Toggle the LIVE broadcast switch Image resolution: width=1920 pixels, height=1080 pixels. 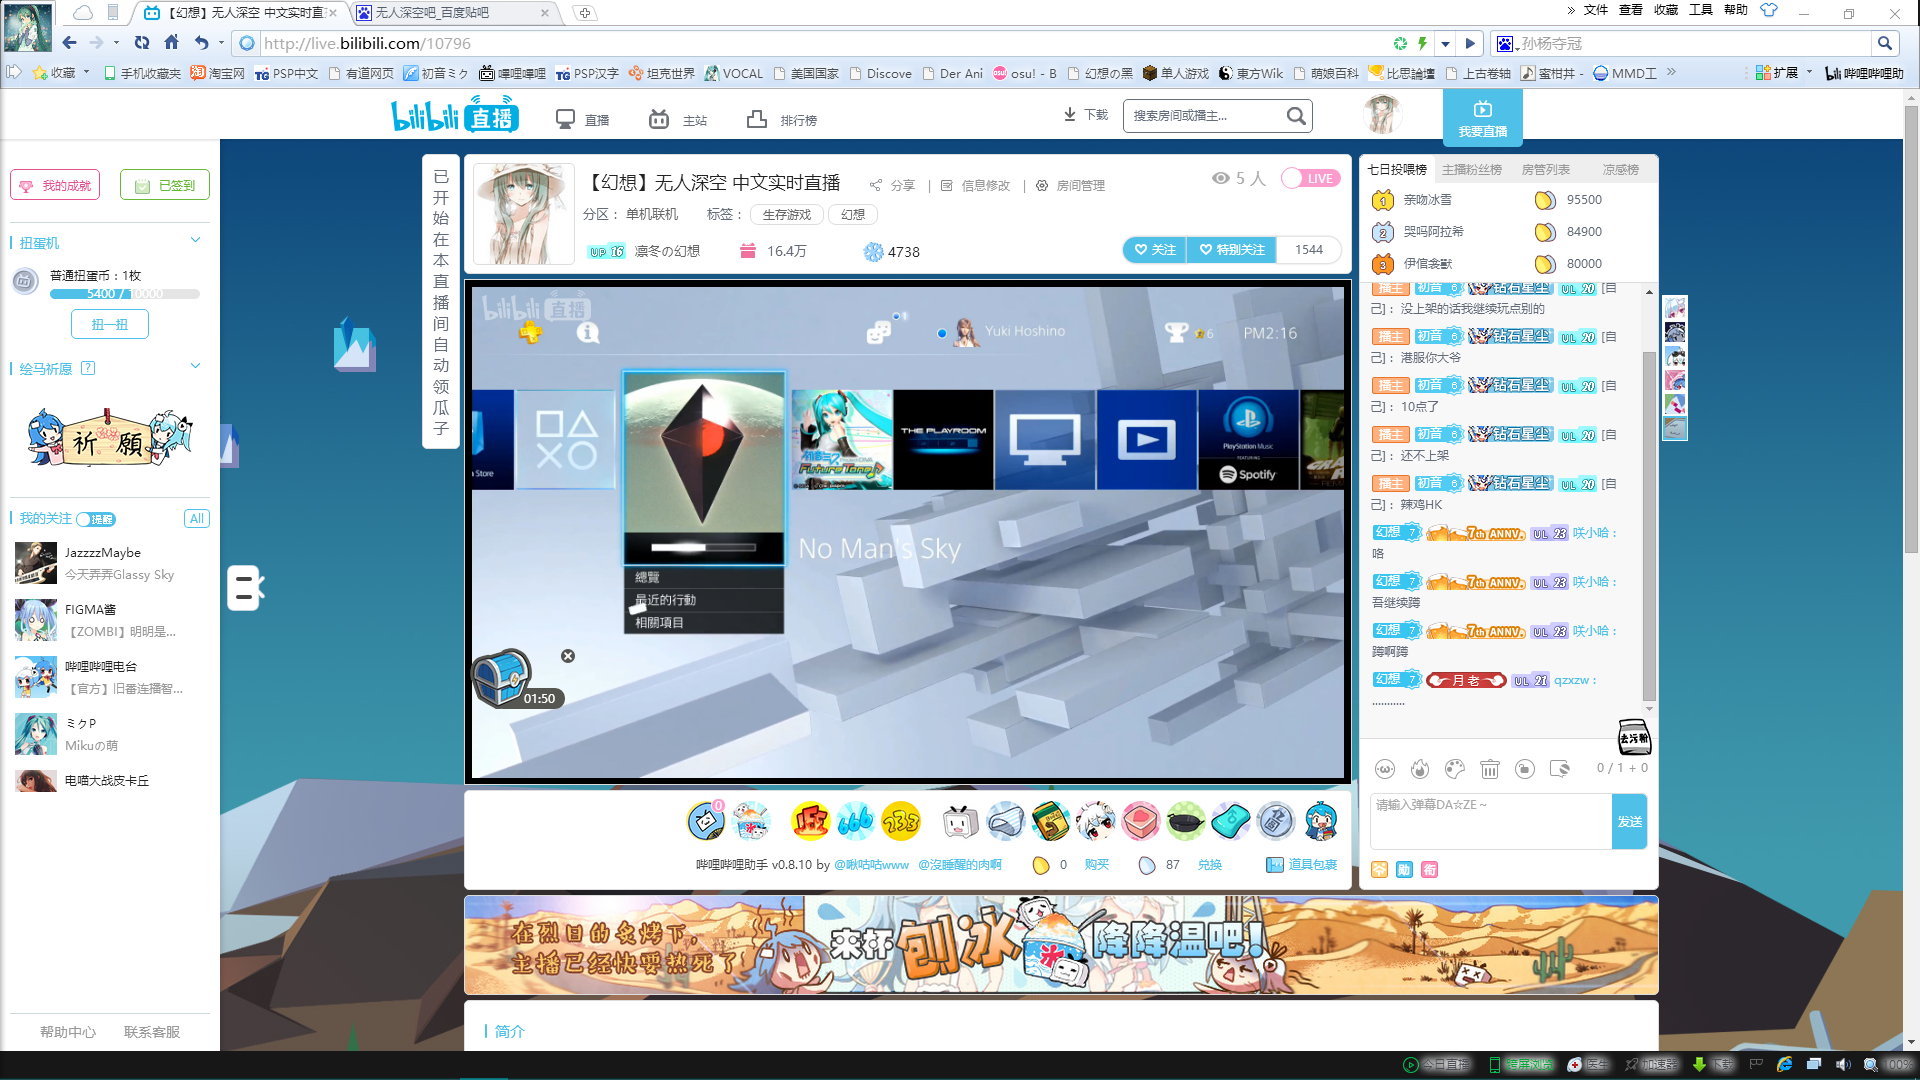click(1311, 178)
